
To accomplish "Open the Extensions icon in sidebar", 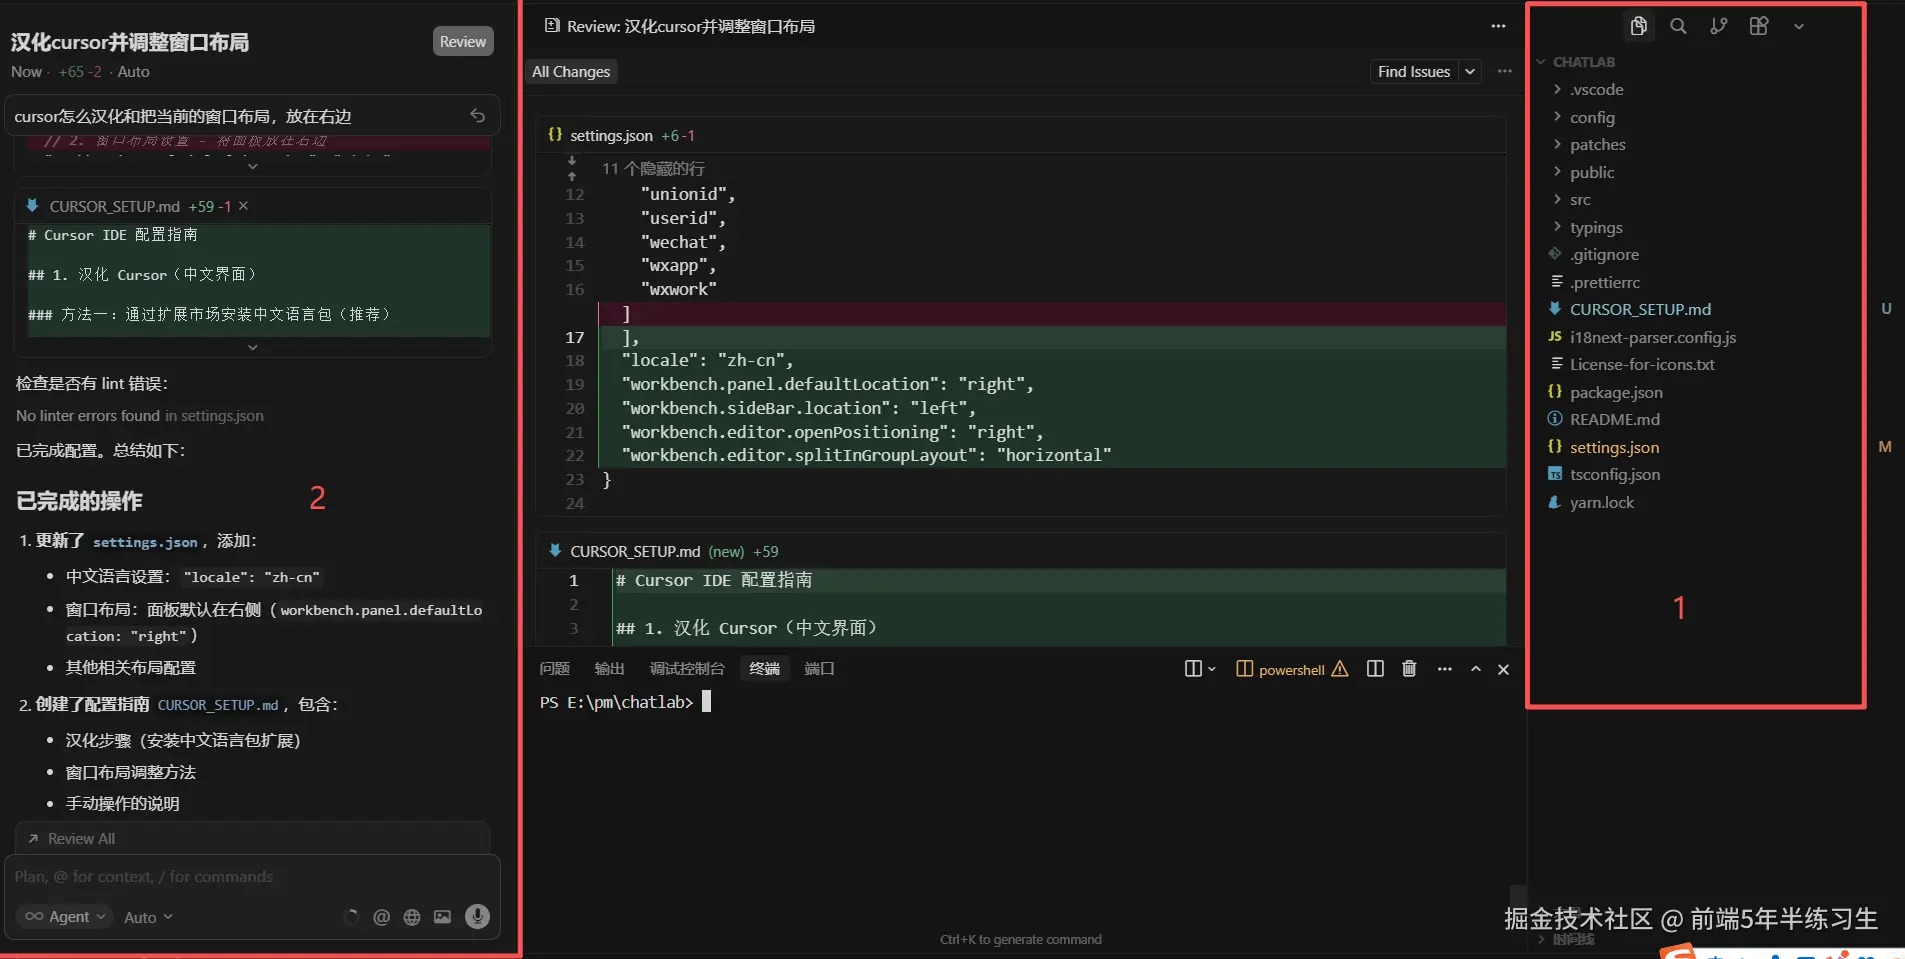I will point(1758,26).
